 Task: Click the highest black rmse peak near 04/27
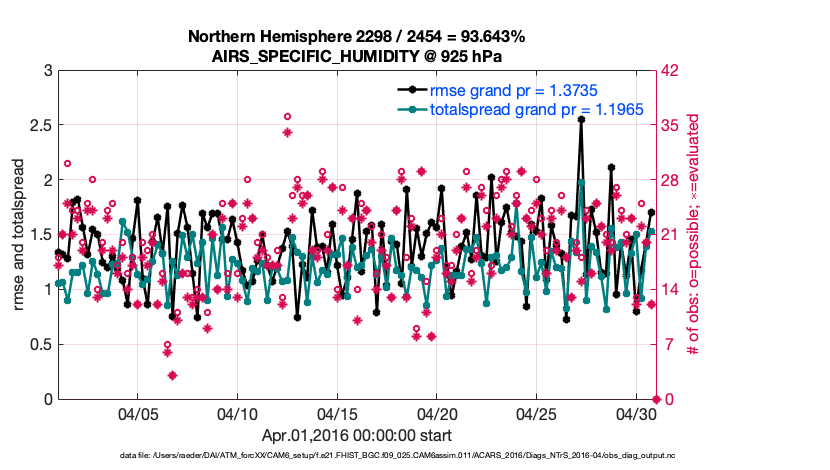(x=581, y=119)
